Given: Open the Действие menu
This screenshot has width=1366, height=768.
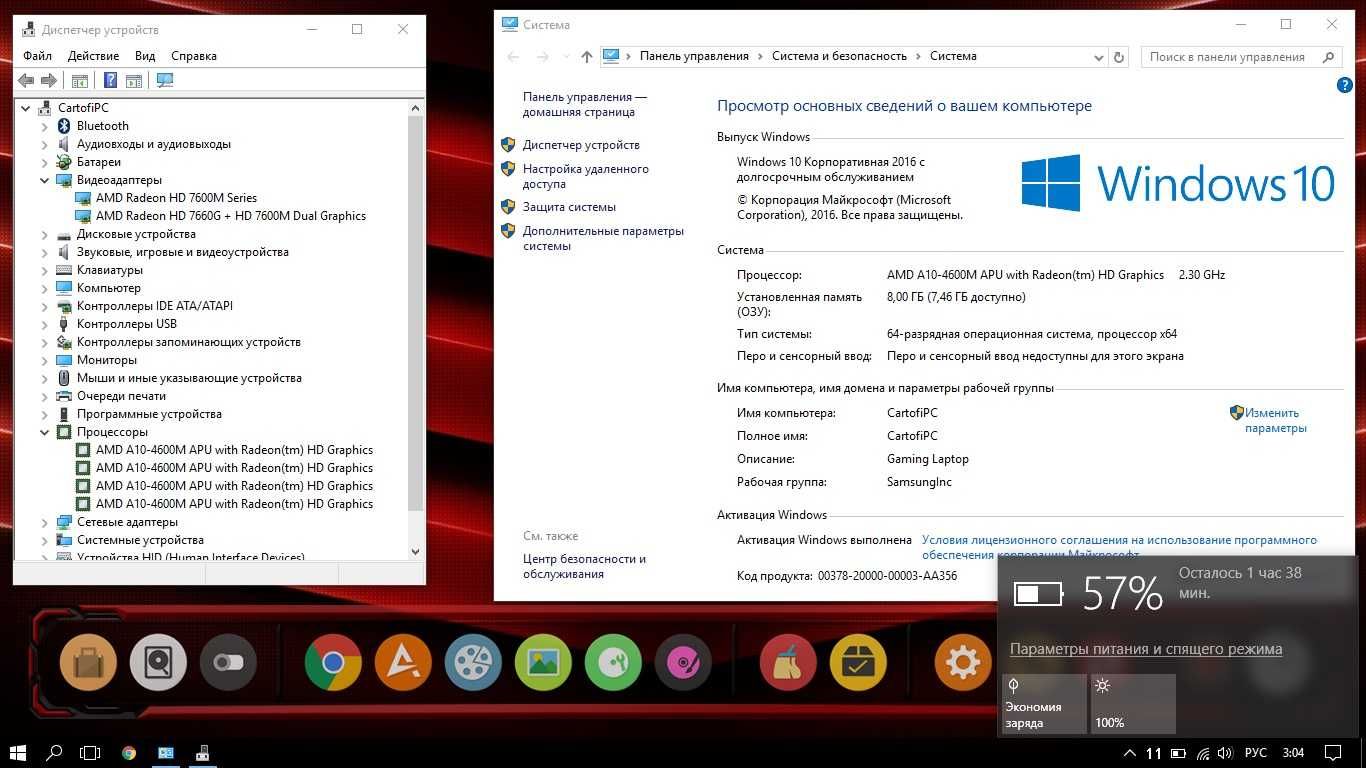Looking at the screenshot, I should (x=93, y=56).
